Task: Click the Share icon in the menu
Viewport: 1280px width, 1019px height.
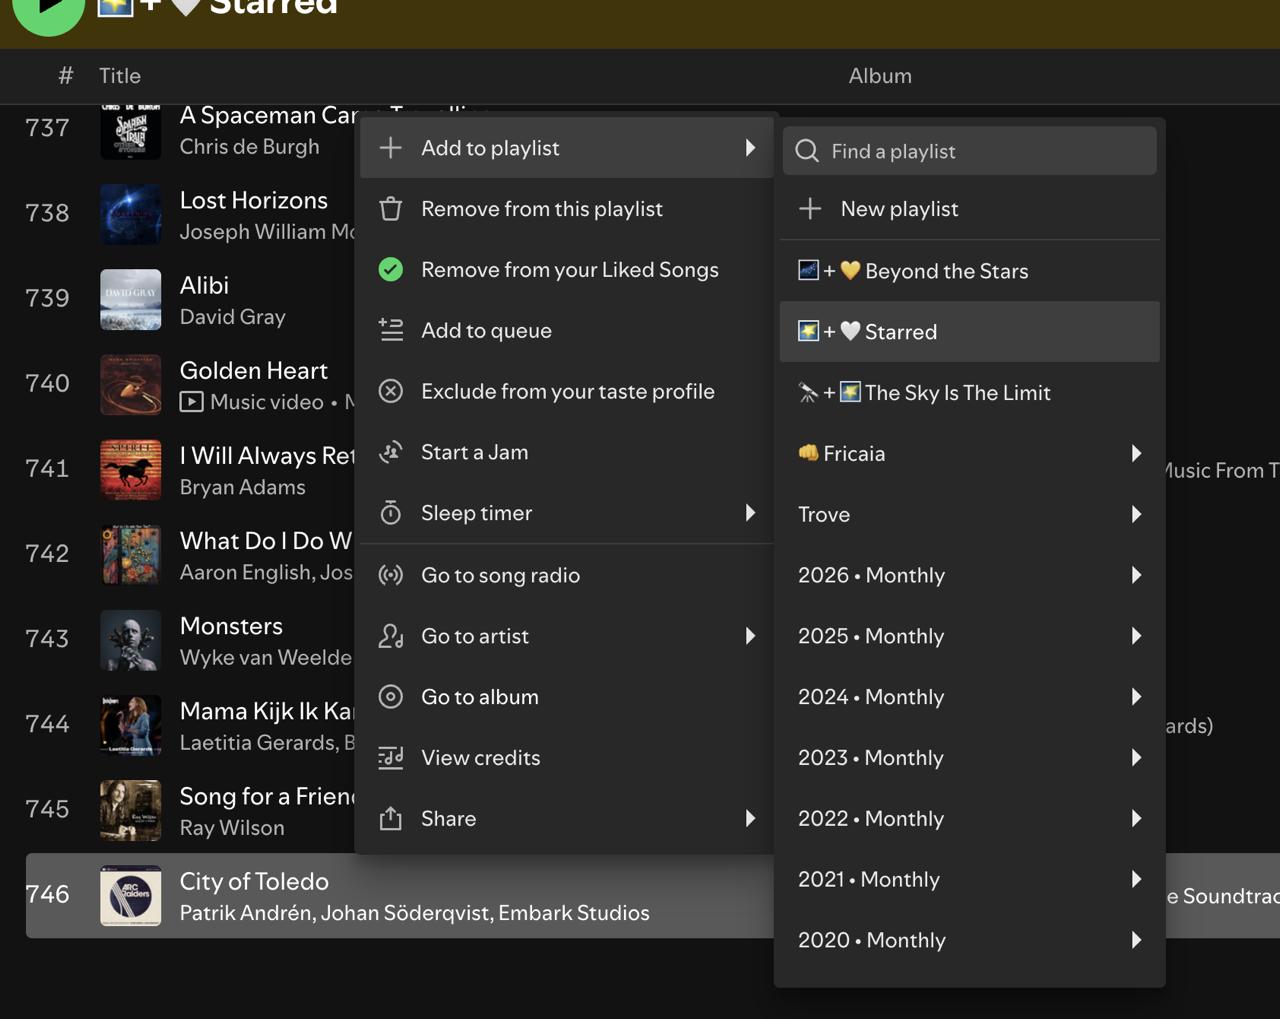Action: tap(391, 818)
